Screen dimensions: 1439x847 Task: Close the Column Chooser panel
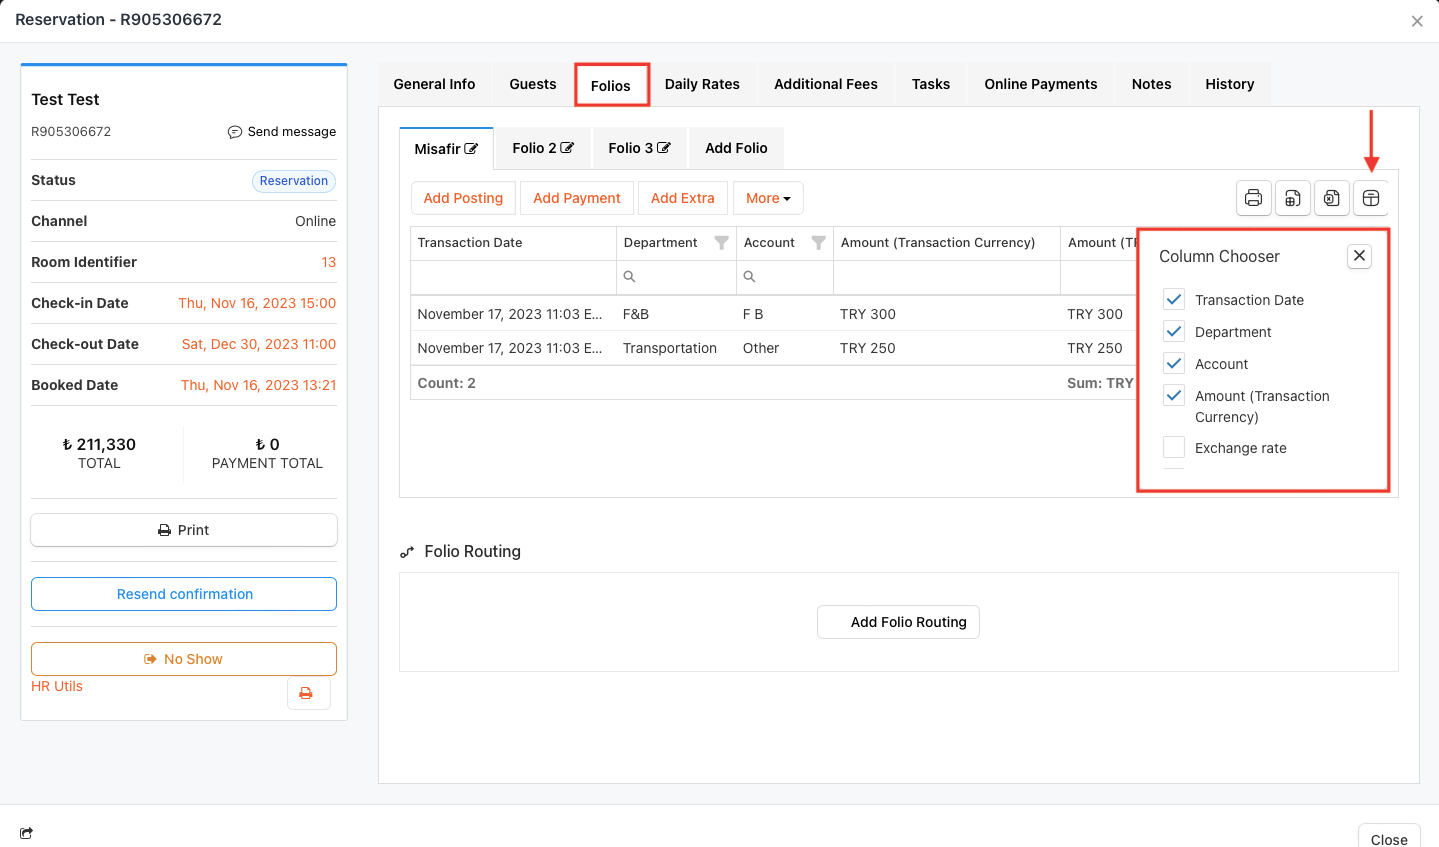click(1359, 256)
